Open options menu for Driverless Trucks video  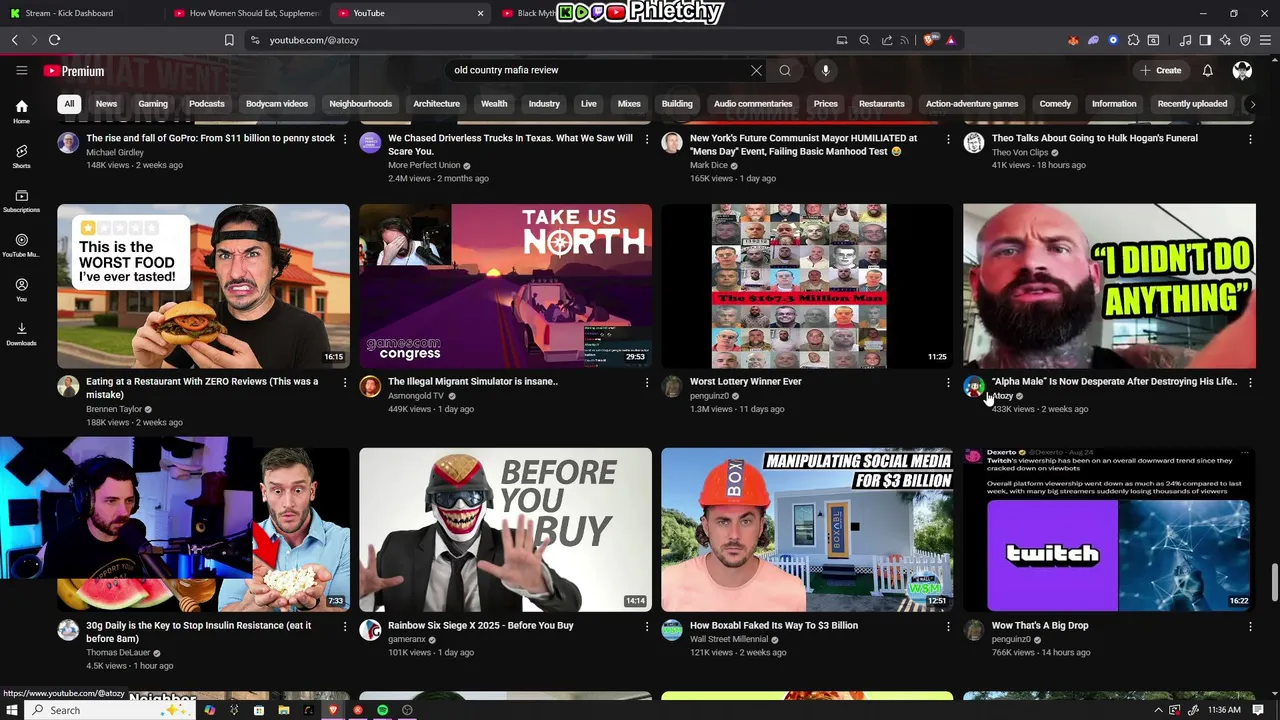pos(646,139)
